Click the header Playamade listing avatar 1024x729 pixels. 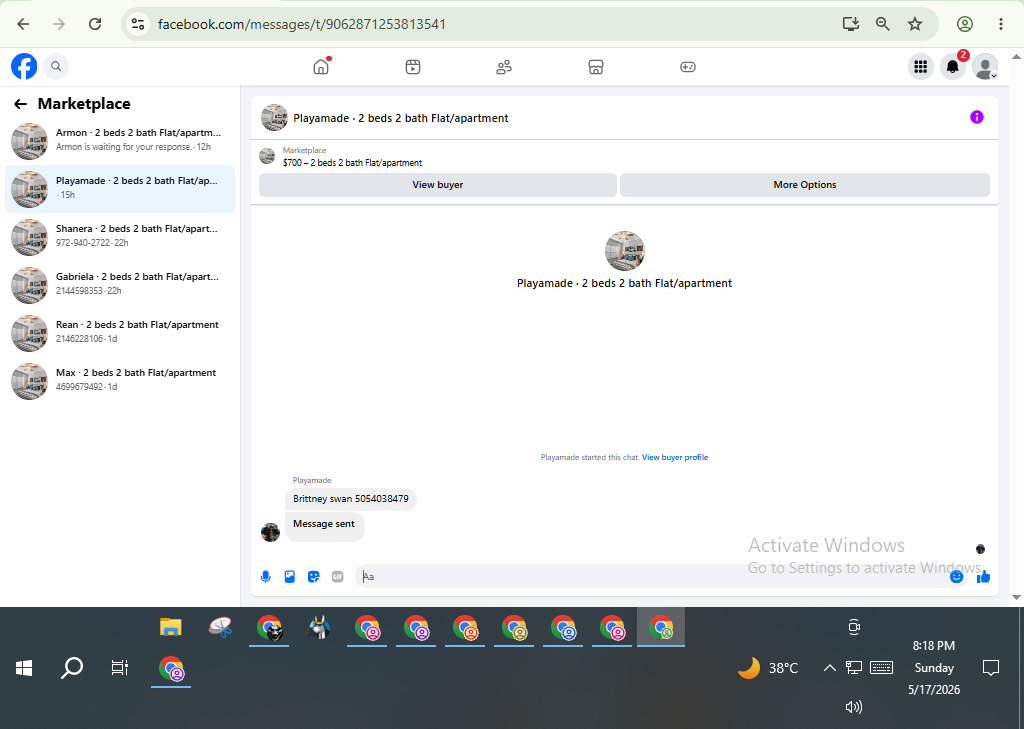274,118
